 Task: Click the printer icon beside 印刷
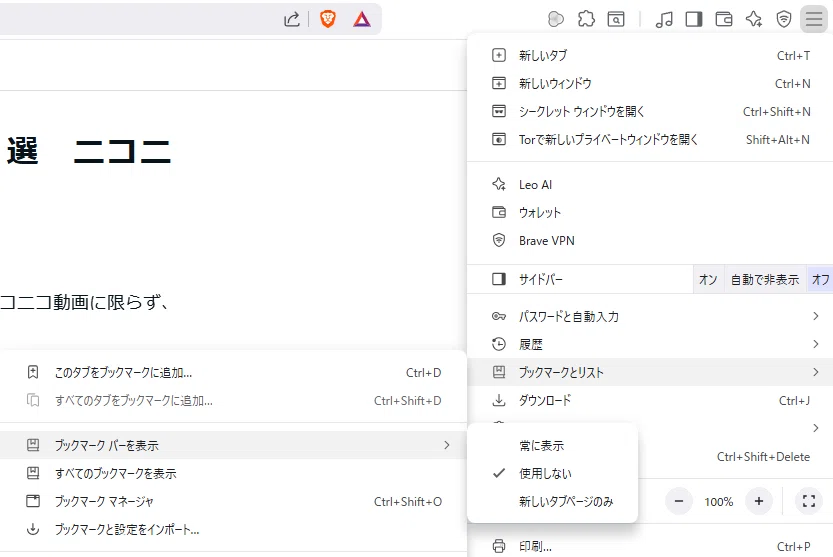coord(499,546)
